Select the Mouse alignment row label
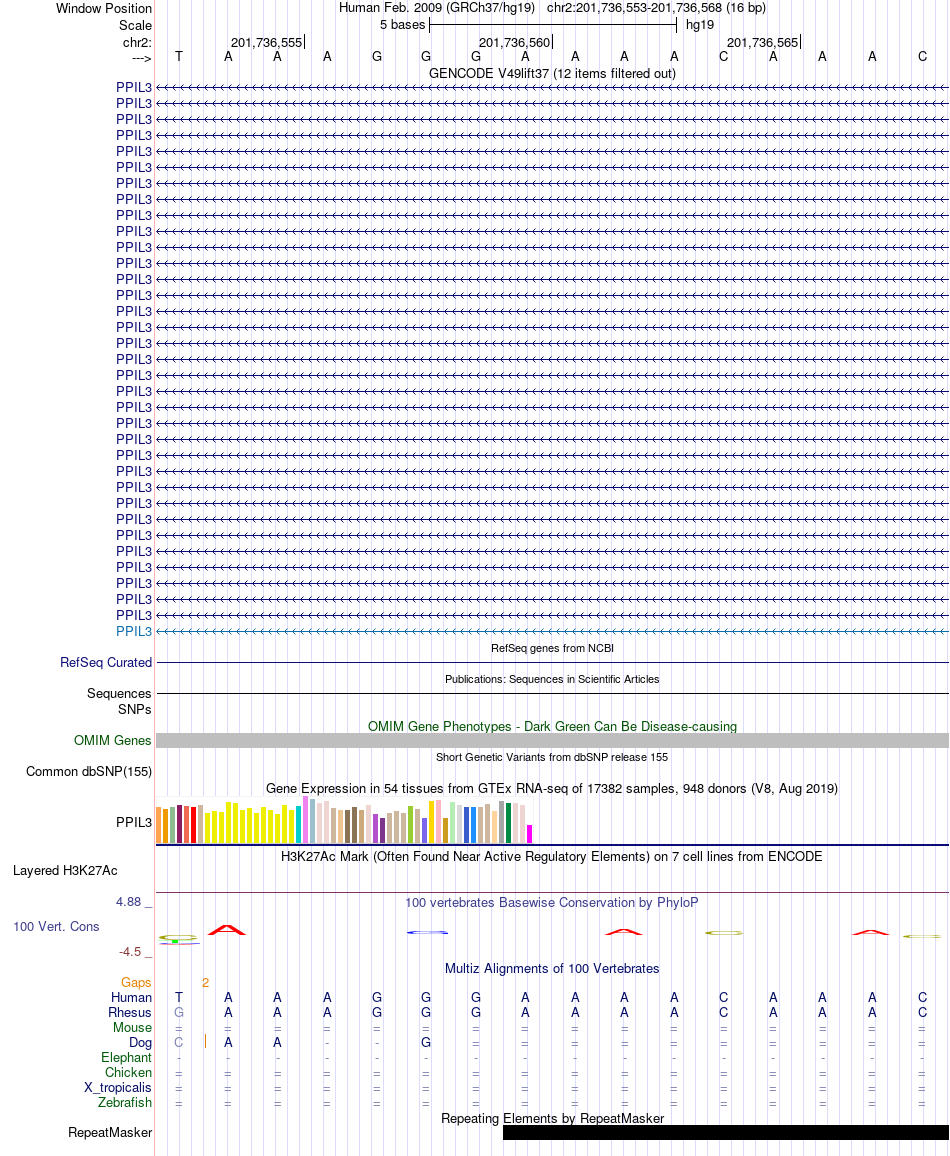 (133, 1027)
